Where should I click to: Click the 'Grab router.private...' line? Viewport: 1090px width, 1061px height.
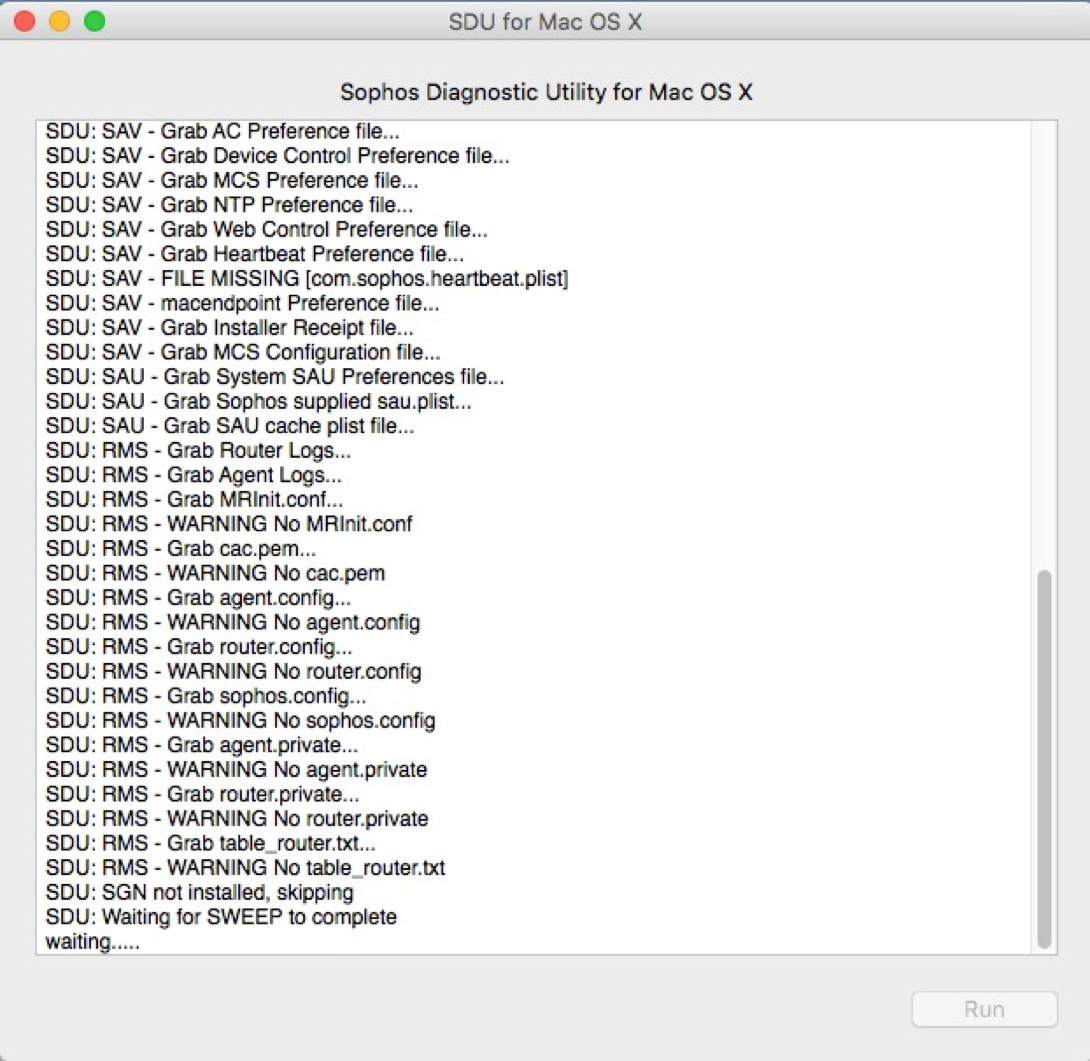tap(202, 794)
